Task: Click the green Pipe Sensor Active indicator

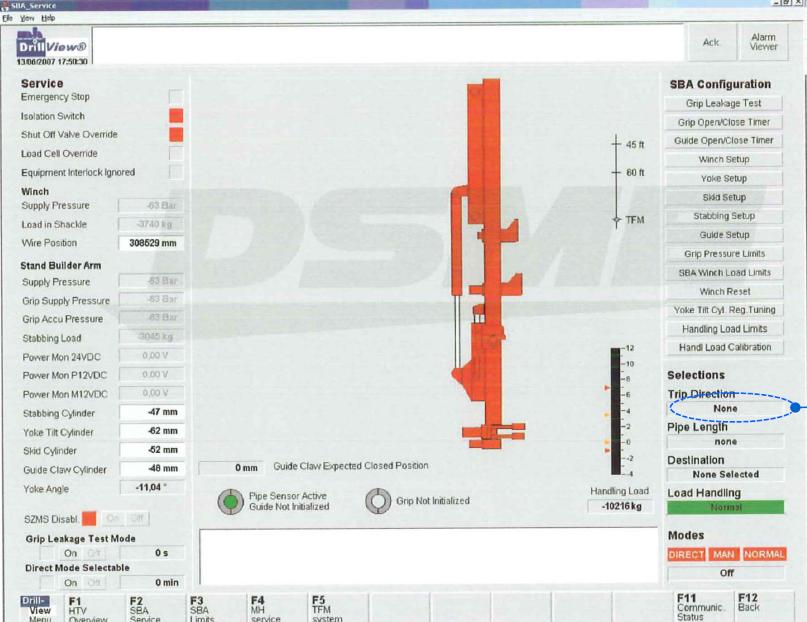Action: [231, 501]
